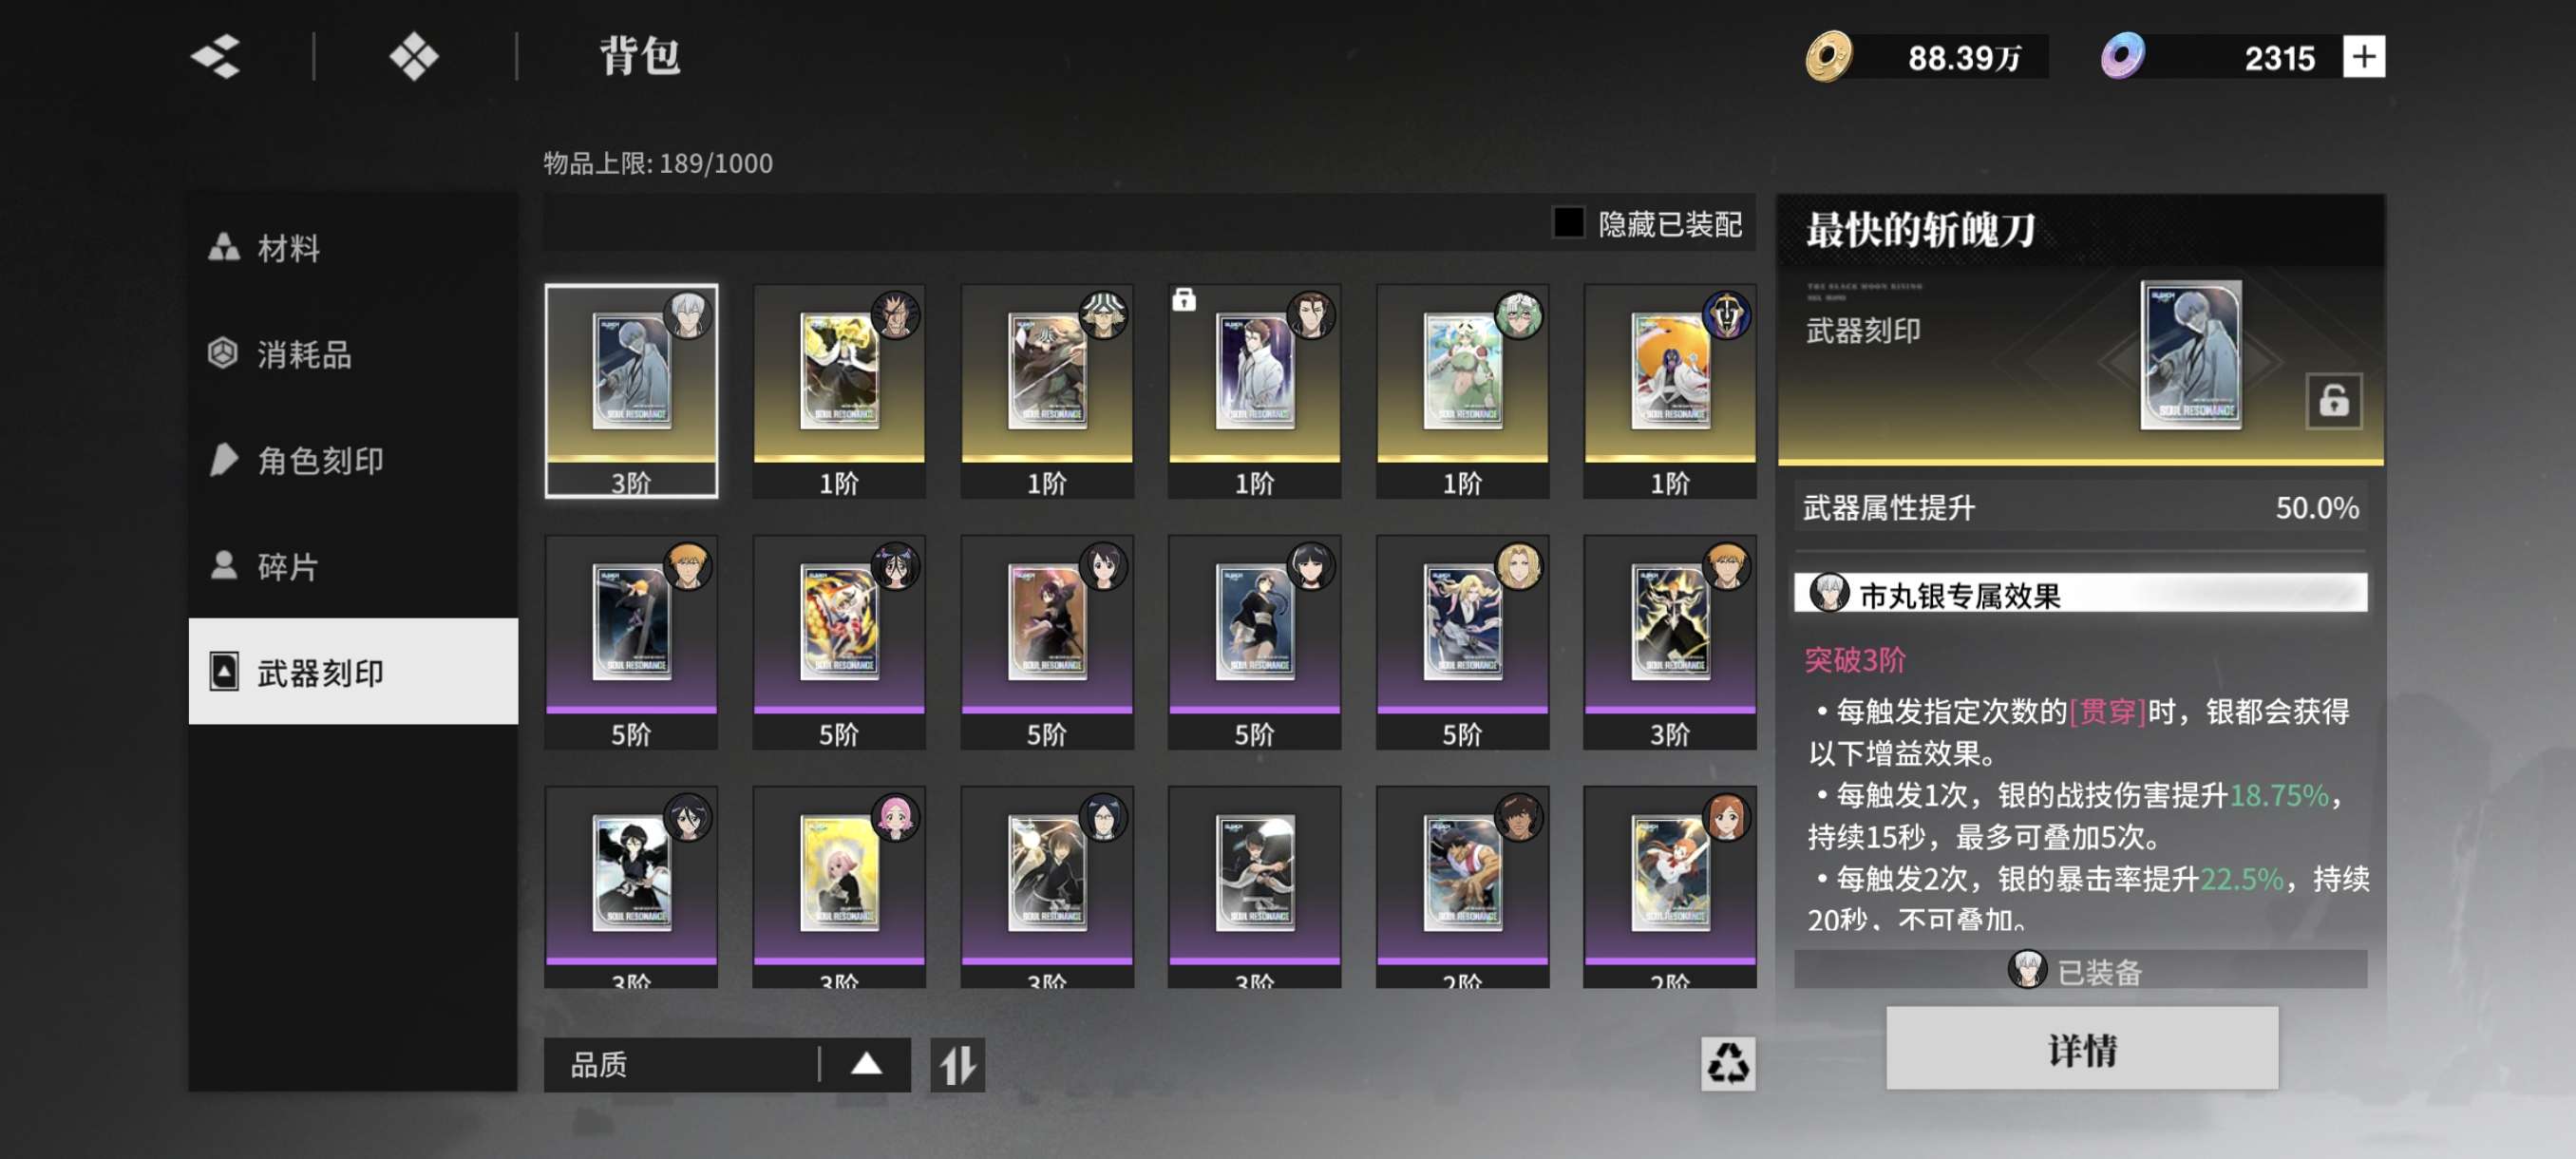Select pink-haired character 3阶 card
The image size is (2576, 1159).
coord(839,887)
